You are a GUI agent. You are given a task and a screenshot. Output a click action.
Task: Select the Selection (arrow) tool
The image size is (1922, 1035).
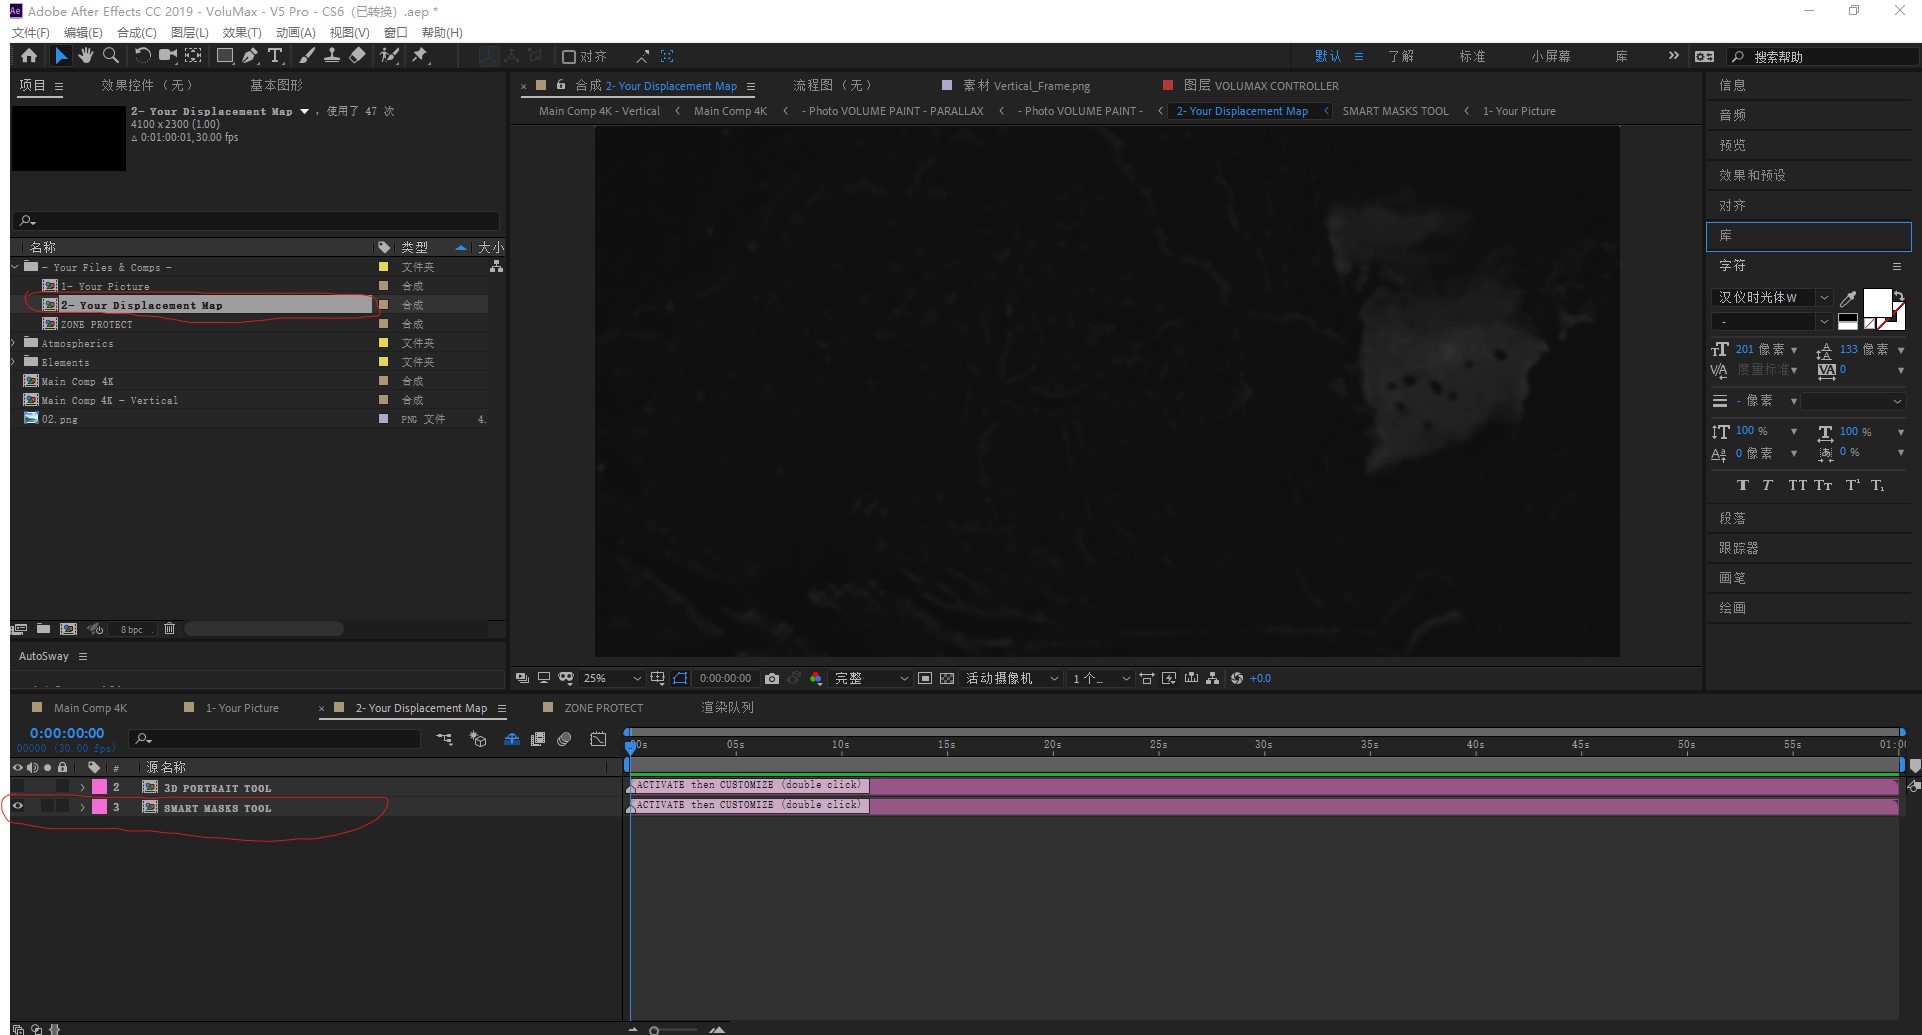(61, 56)
